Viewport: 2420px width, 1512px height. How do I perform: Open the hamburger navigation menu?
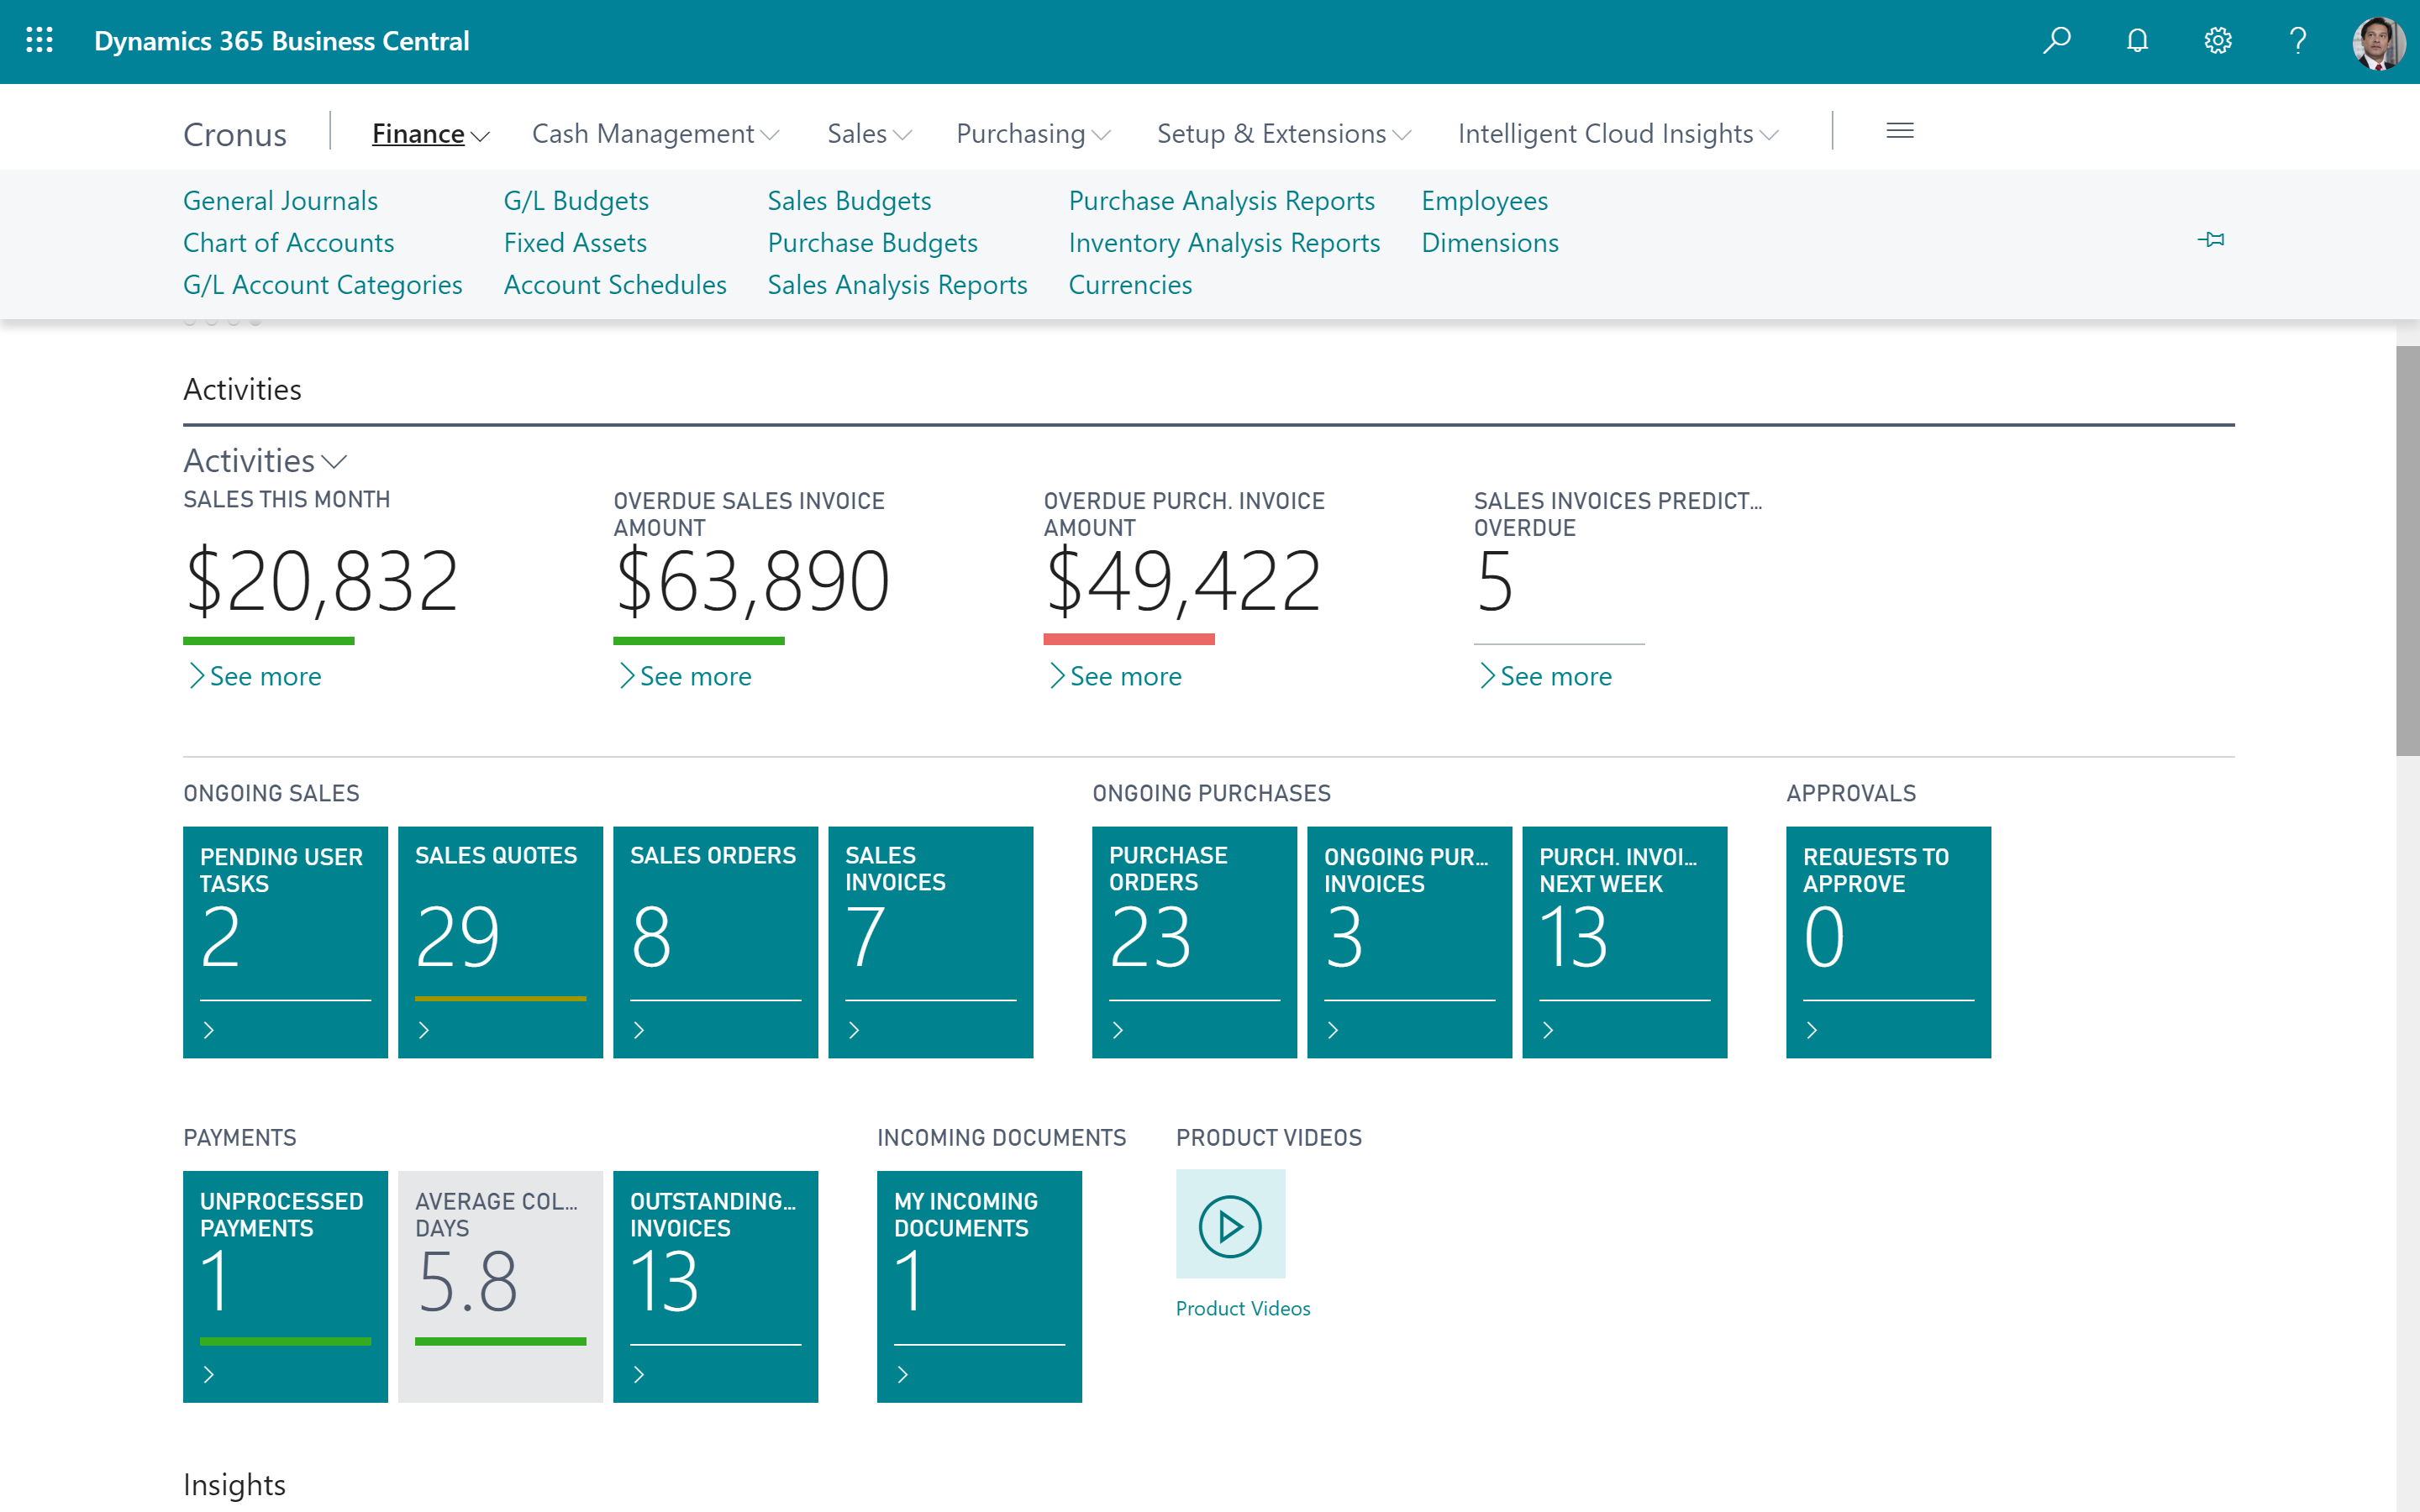click(x=1898, y=131)
